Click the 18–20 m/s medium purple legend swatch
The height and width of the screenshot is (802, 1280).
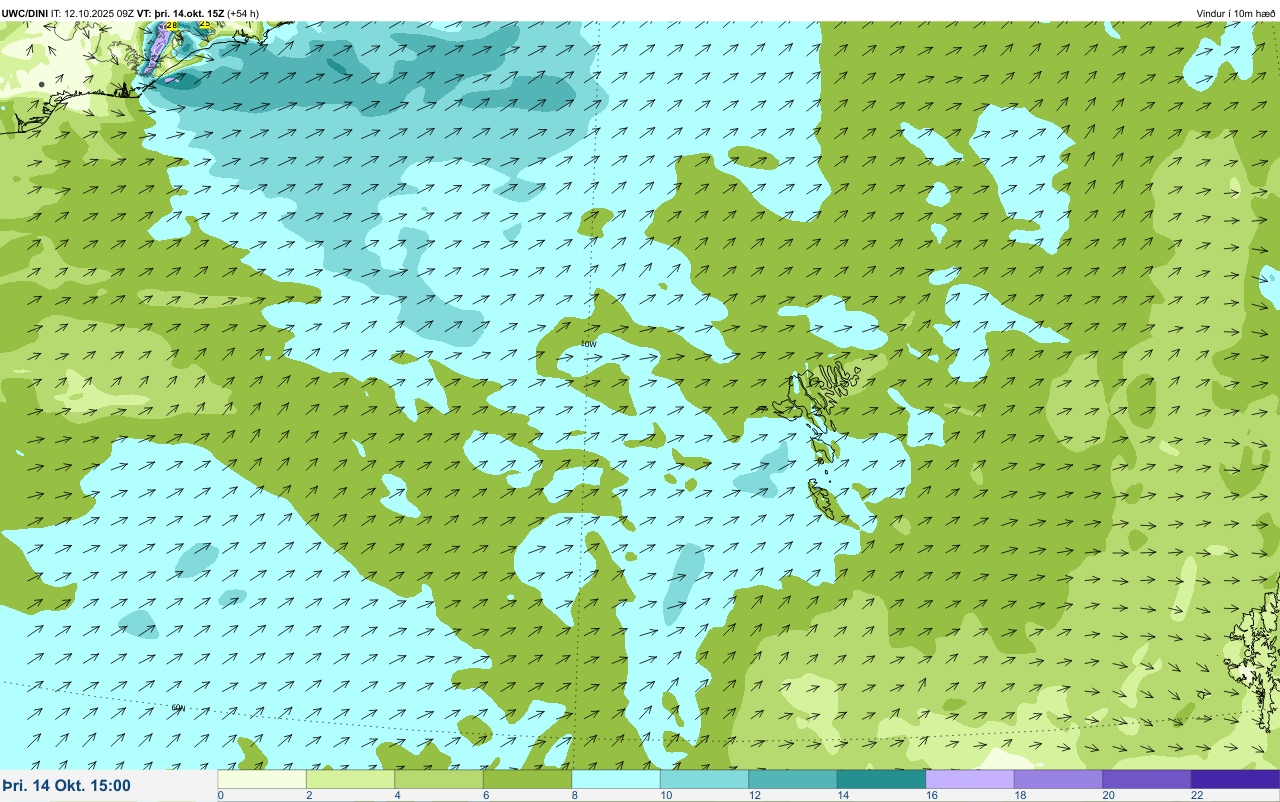click(1058, 779)
